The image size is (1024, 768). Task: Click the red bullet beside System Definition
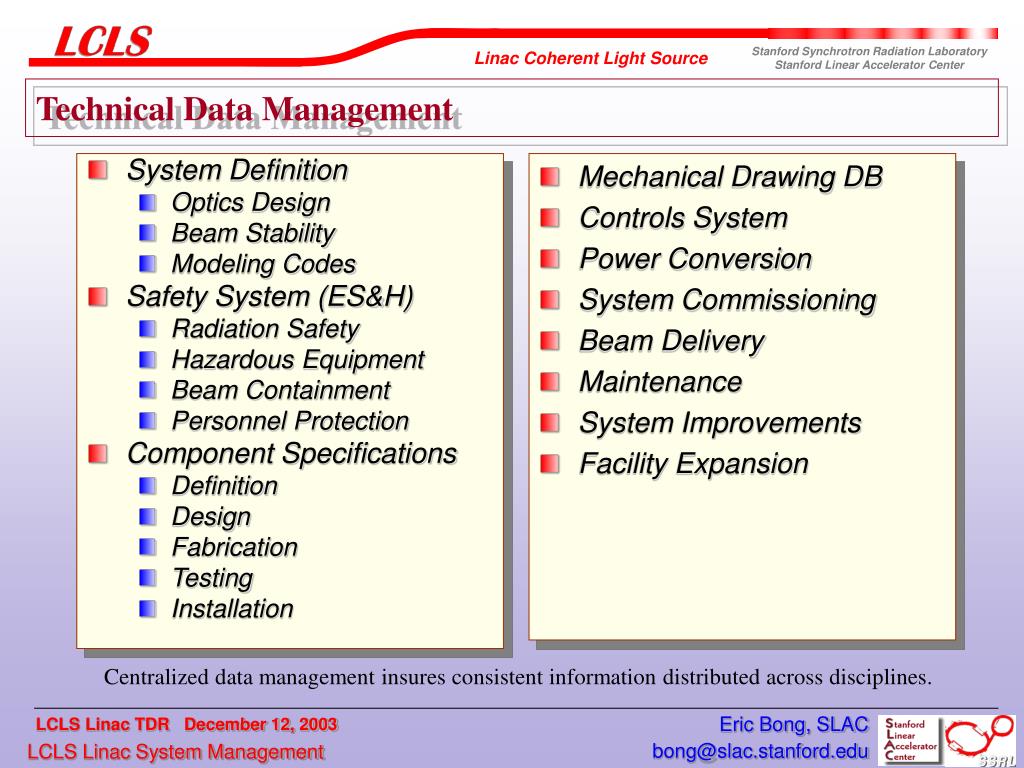[x=98, y=170]
